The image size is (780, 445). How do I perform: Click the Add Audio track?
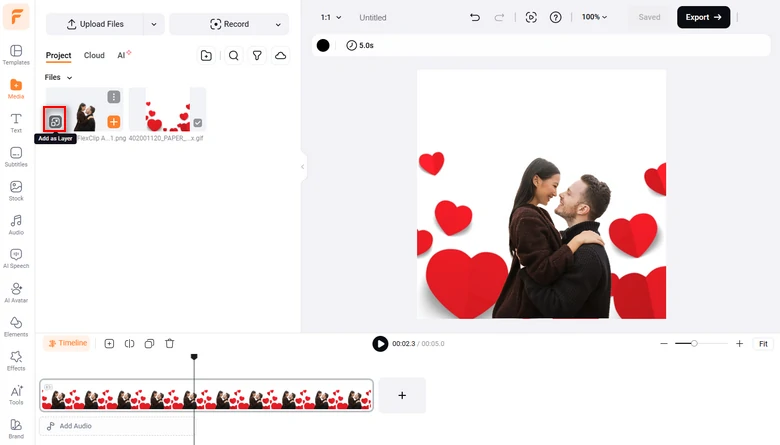[x=116, y=426]
